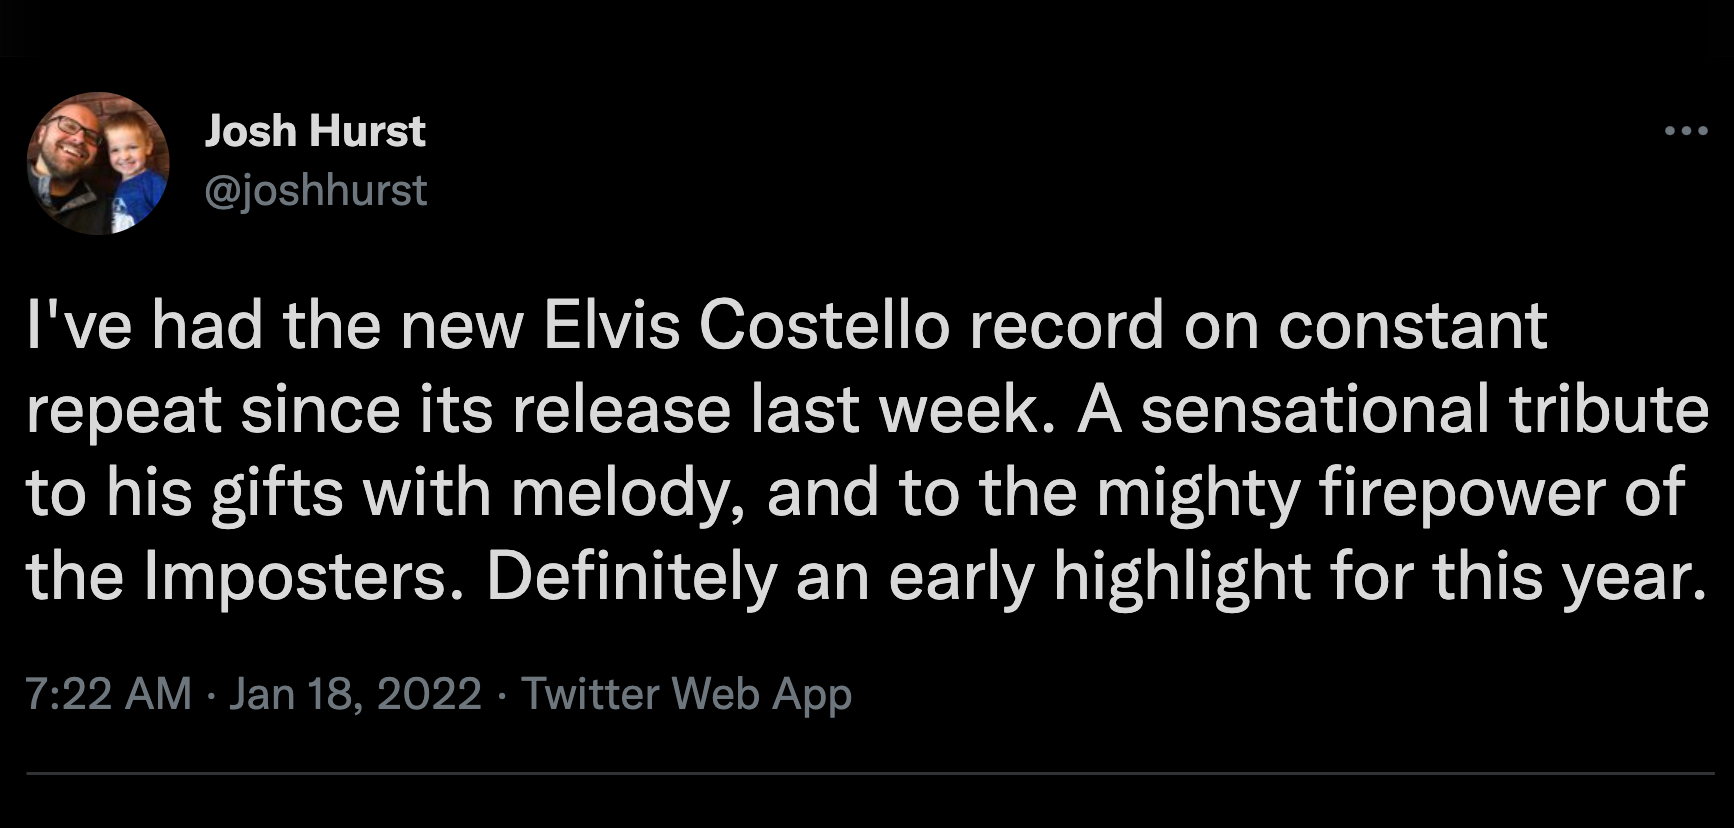The height and width of the screenshot is (828, 1734).
Task: Open the 7:22 AM timestamp link
Action: tap(108, 693)
